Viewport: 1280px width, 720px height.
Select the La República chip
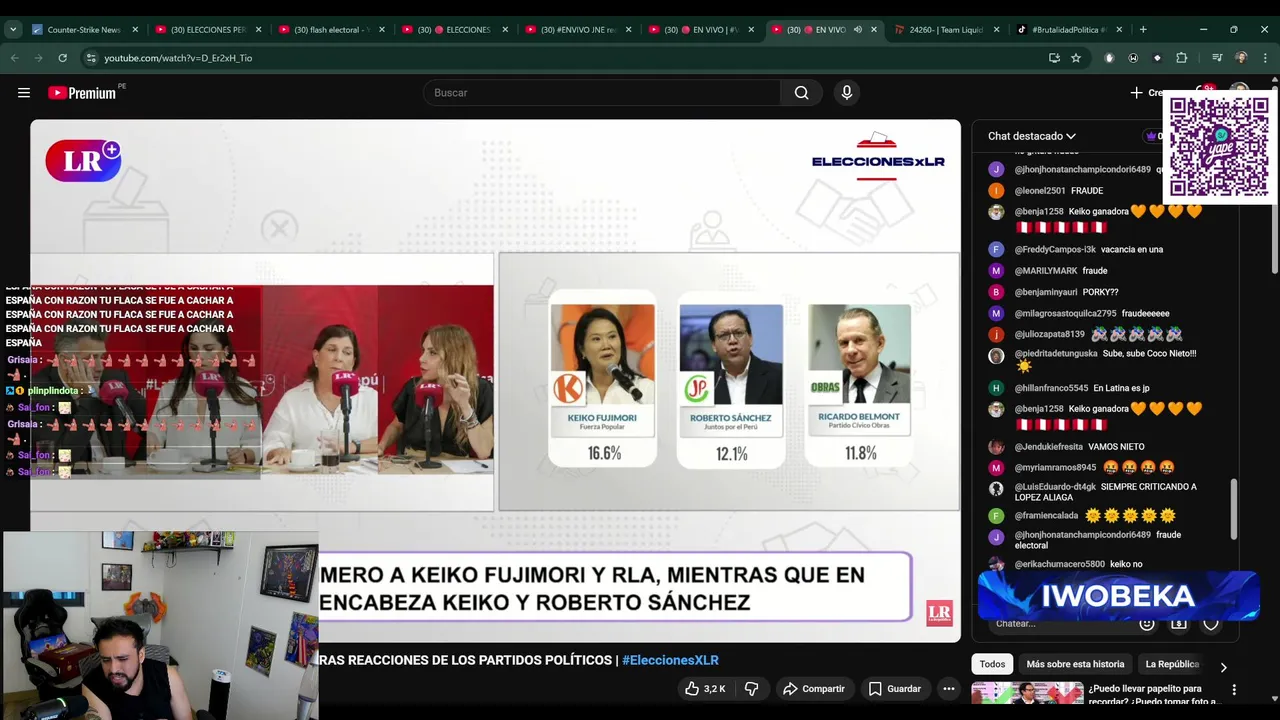pos(1172,664)
